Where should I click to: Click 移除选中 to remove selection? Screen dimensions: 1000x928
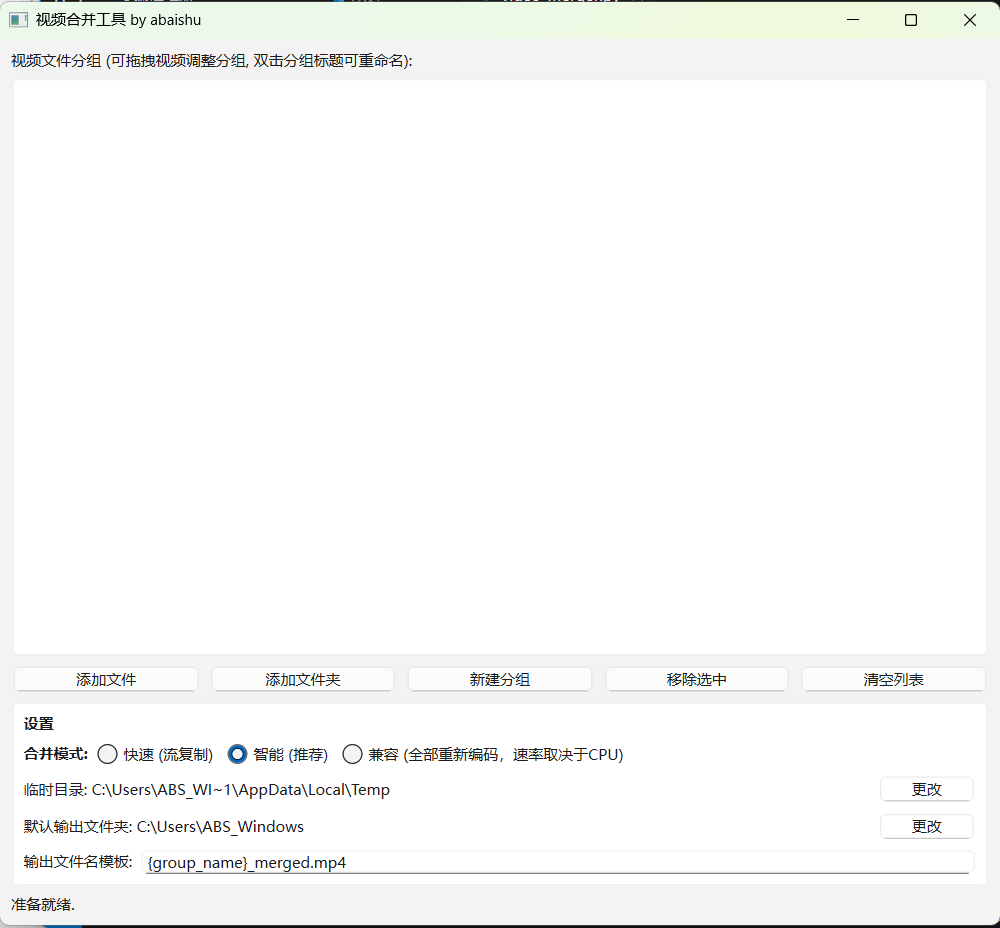point(697,680)
